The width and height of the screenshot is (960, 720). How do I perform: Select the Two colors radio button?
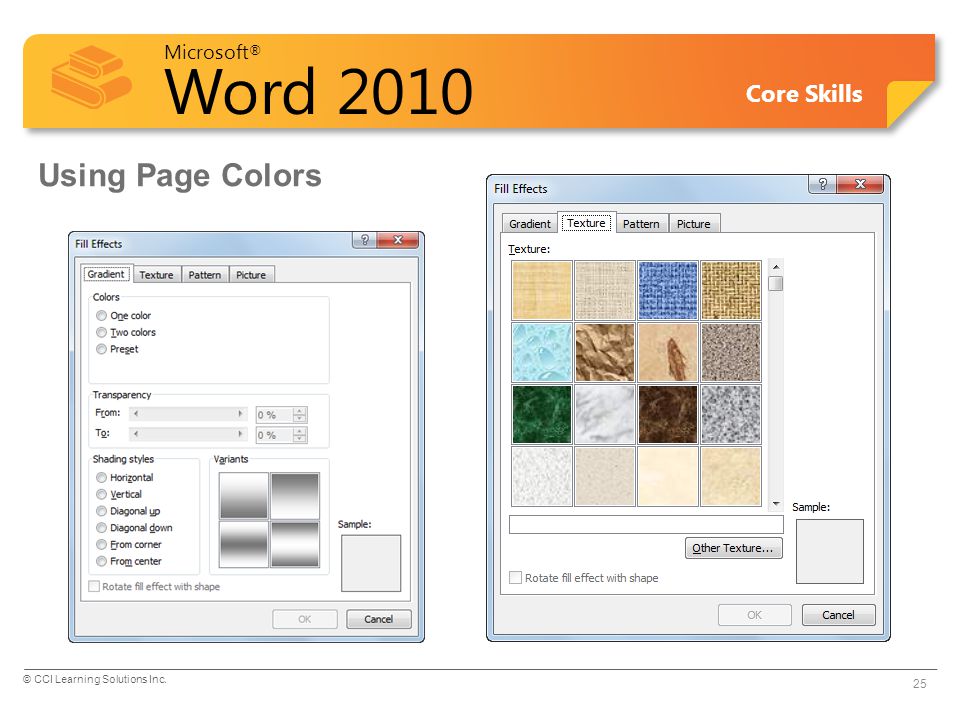pyautogui.click(x=102, y=332)
